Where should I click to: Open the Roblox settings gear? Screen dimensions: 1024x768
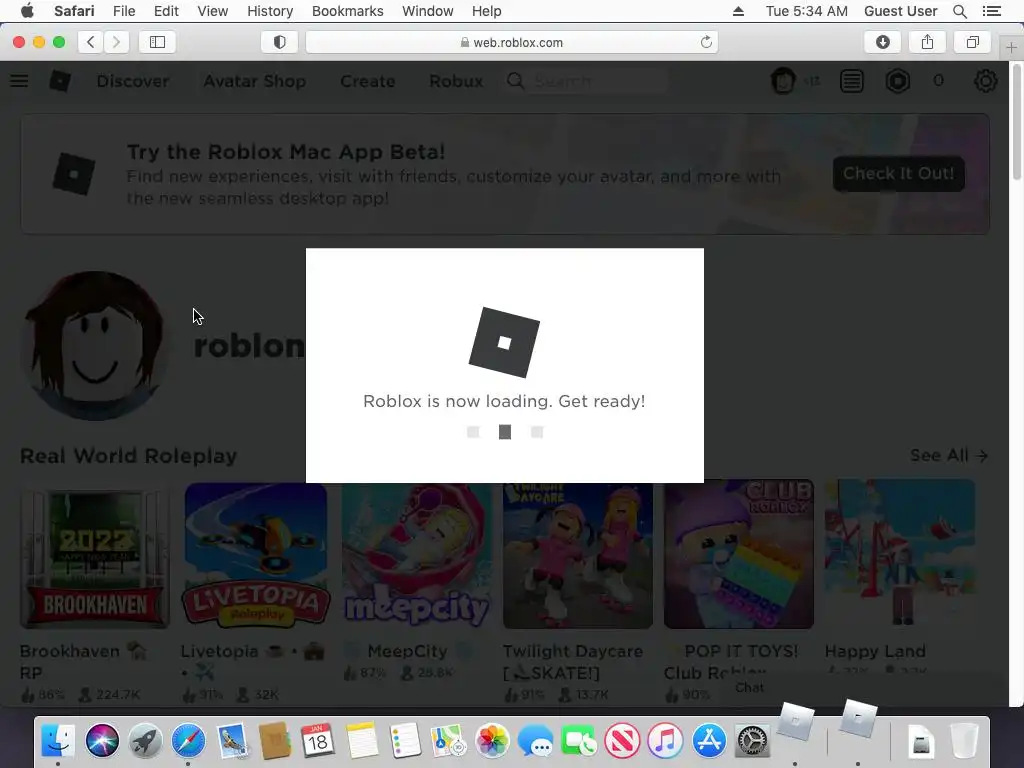point(985,81)
